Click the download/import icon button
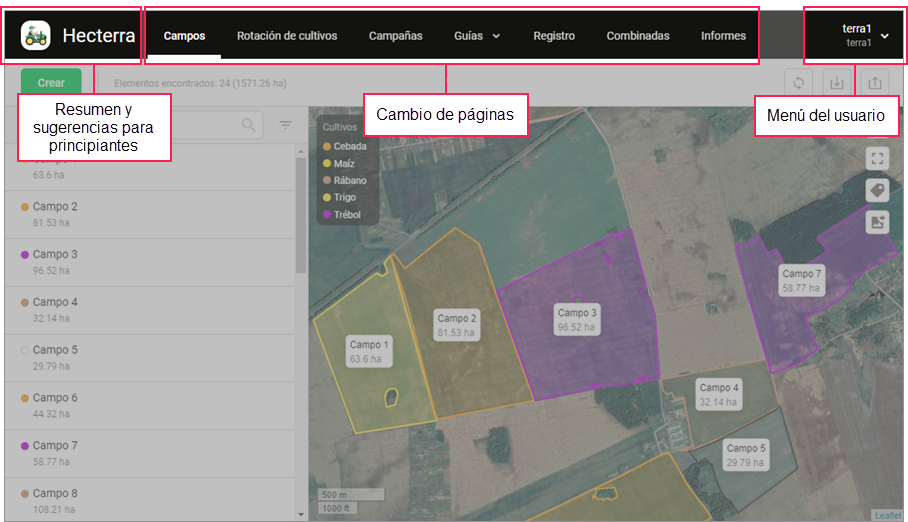Viewport: 908px width, 522px height. coord(837,83)
